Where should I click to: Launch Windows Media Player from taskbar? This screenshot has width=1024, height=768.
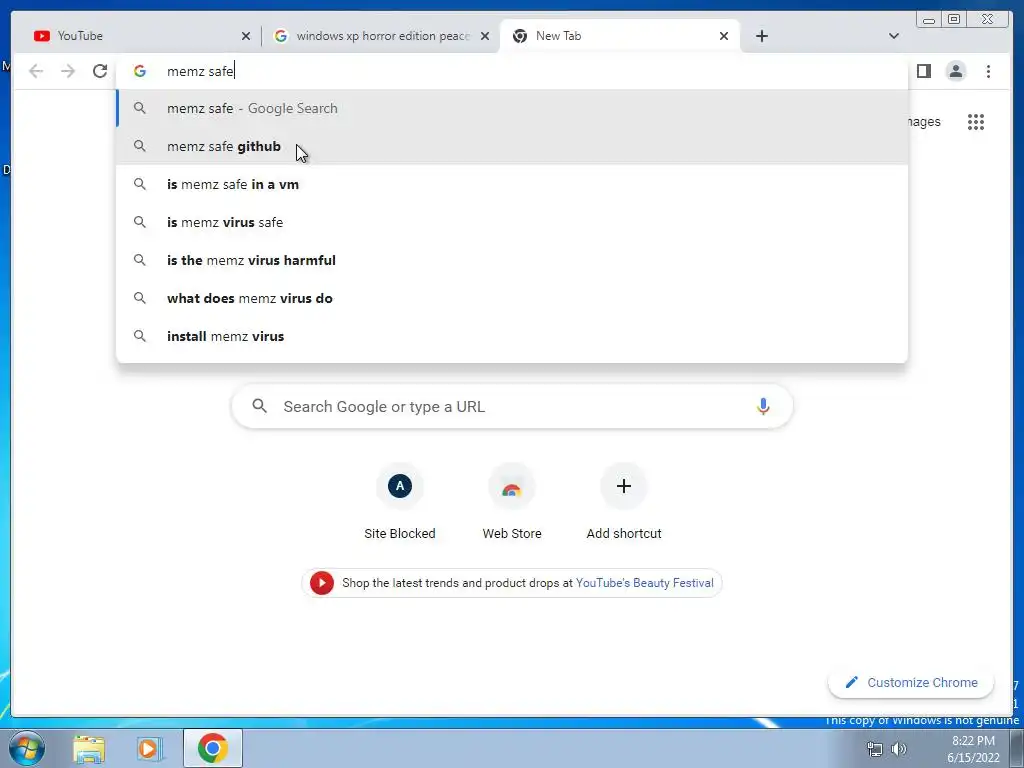pos(150,748)
